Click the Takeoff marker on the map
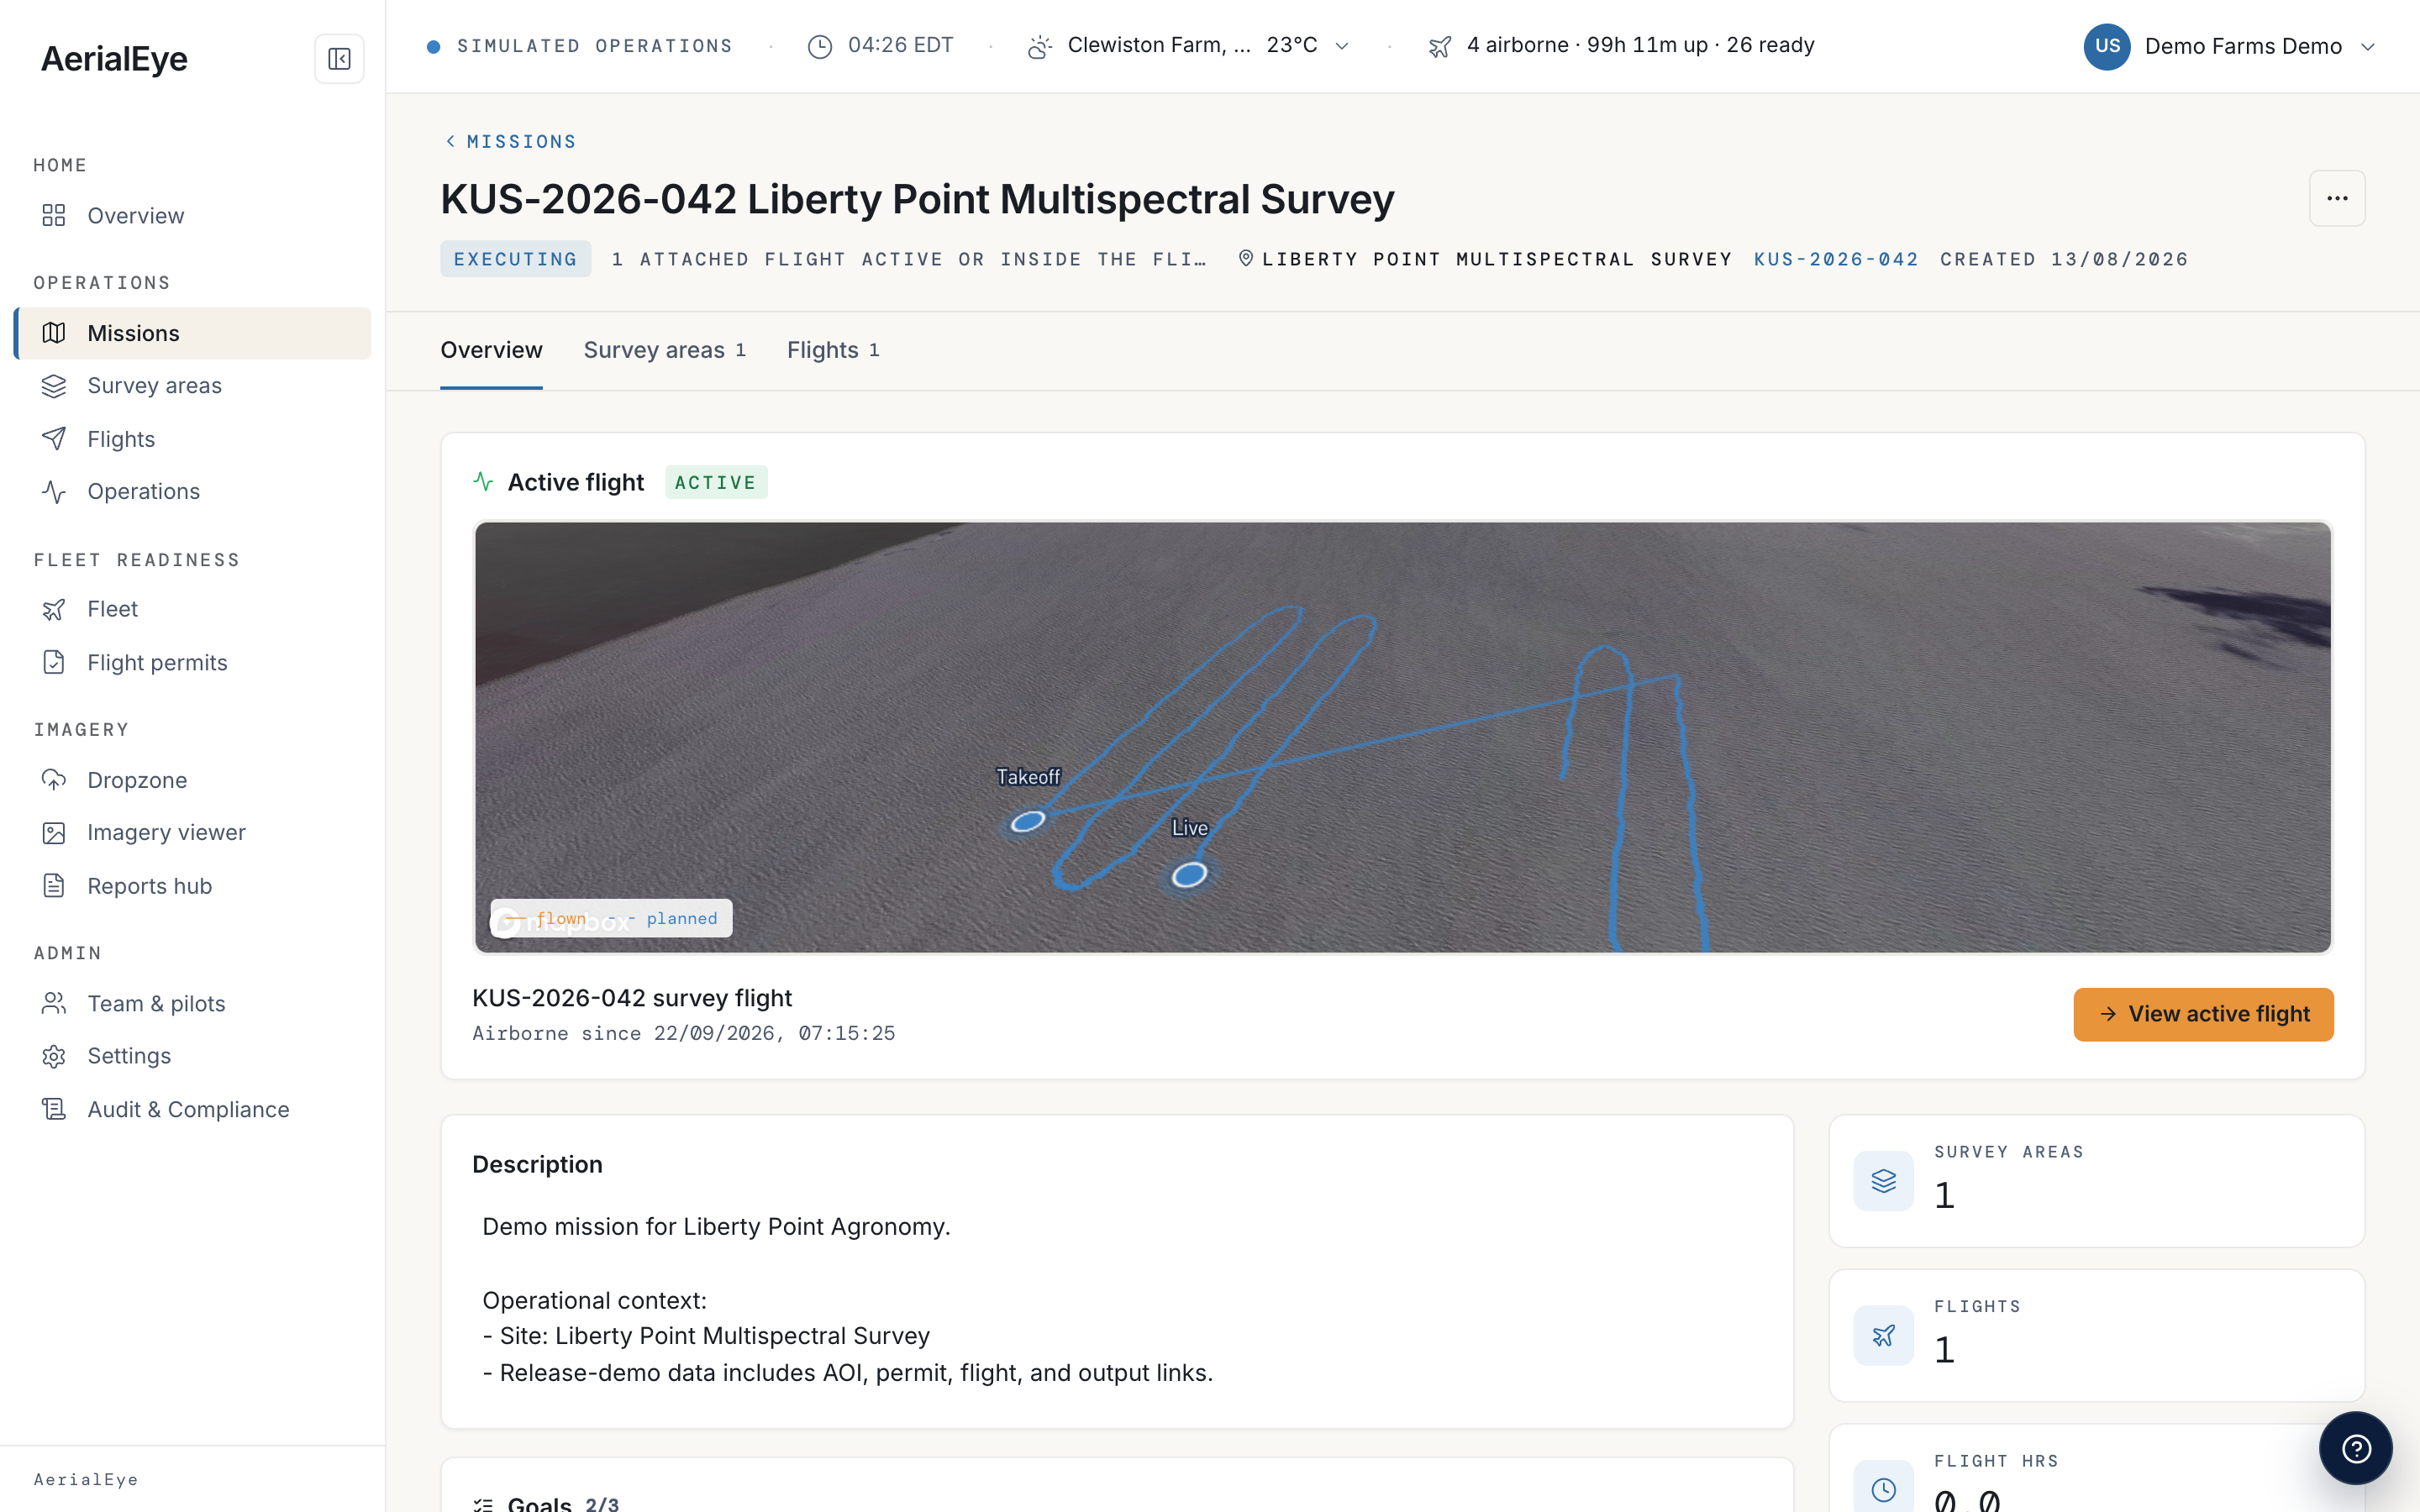Image resolution: width=2420 pixels, height=1512 pixels. pyautogui.click(x=1027, y=822)
